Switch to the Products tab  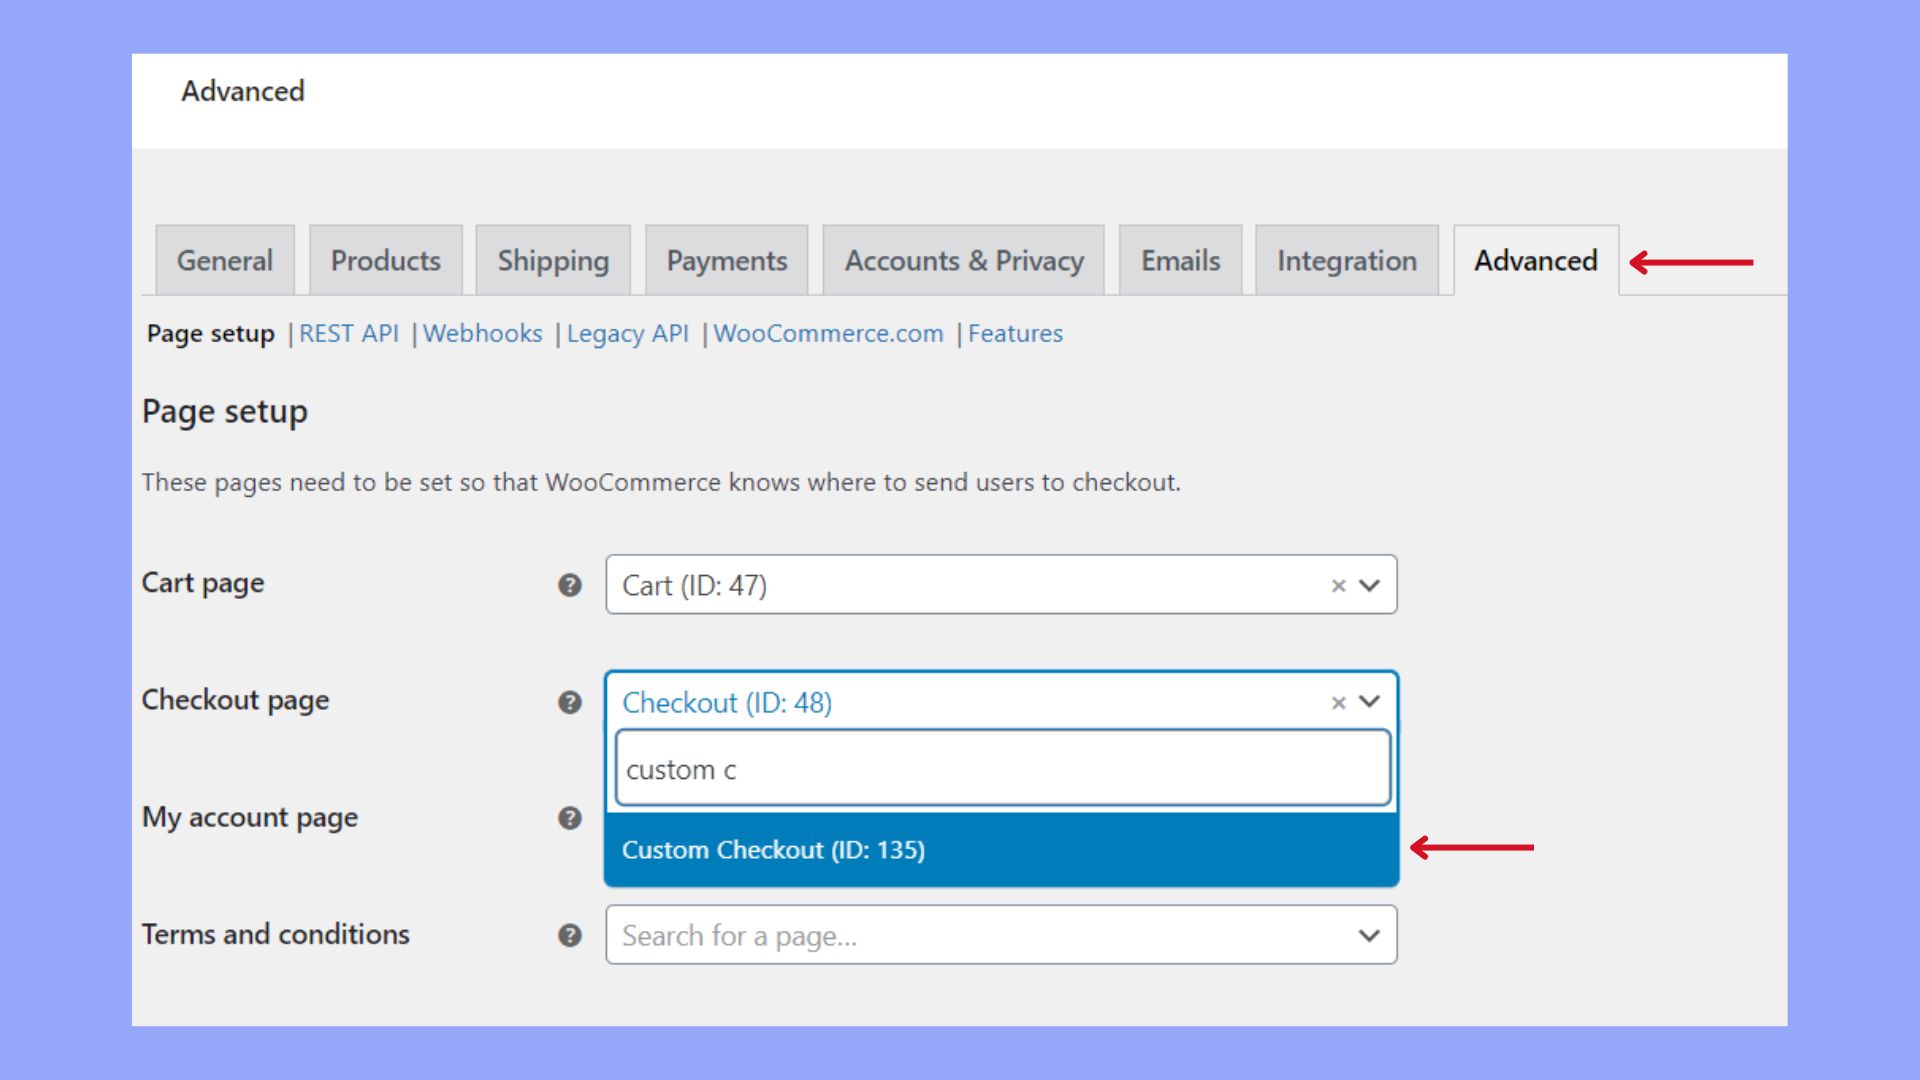click(x=385, y=260)
